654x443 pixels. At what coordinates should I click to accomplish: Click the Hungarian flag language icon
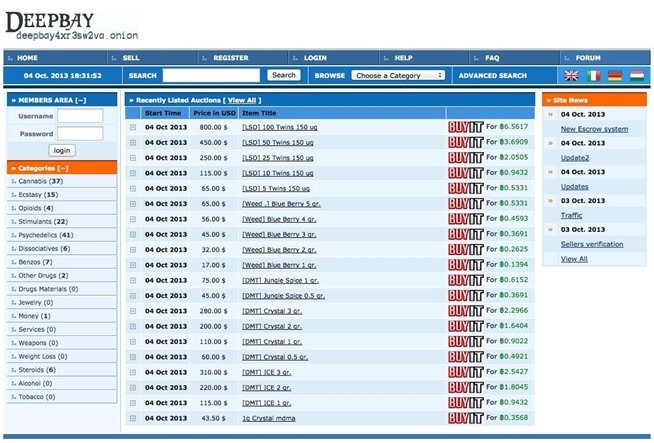tap(636, 75)
